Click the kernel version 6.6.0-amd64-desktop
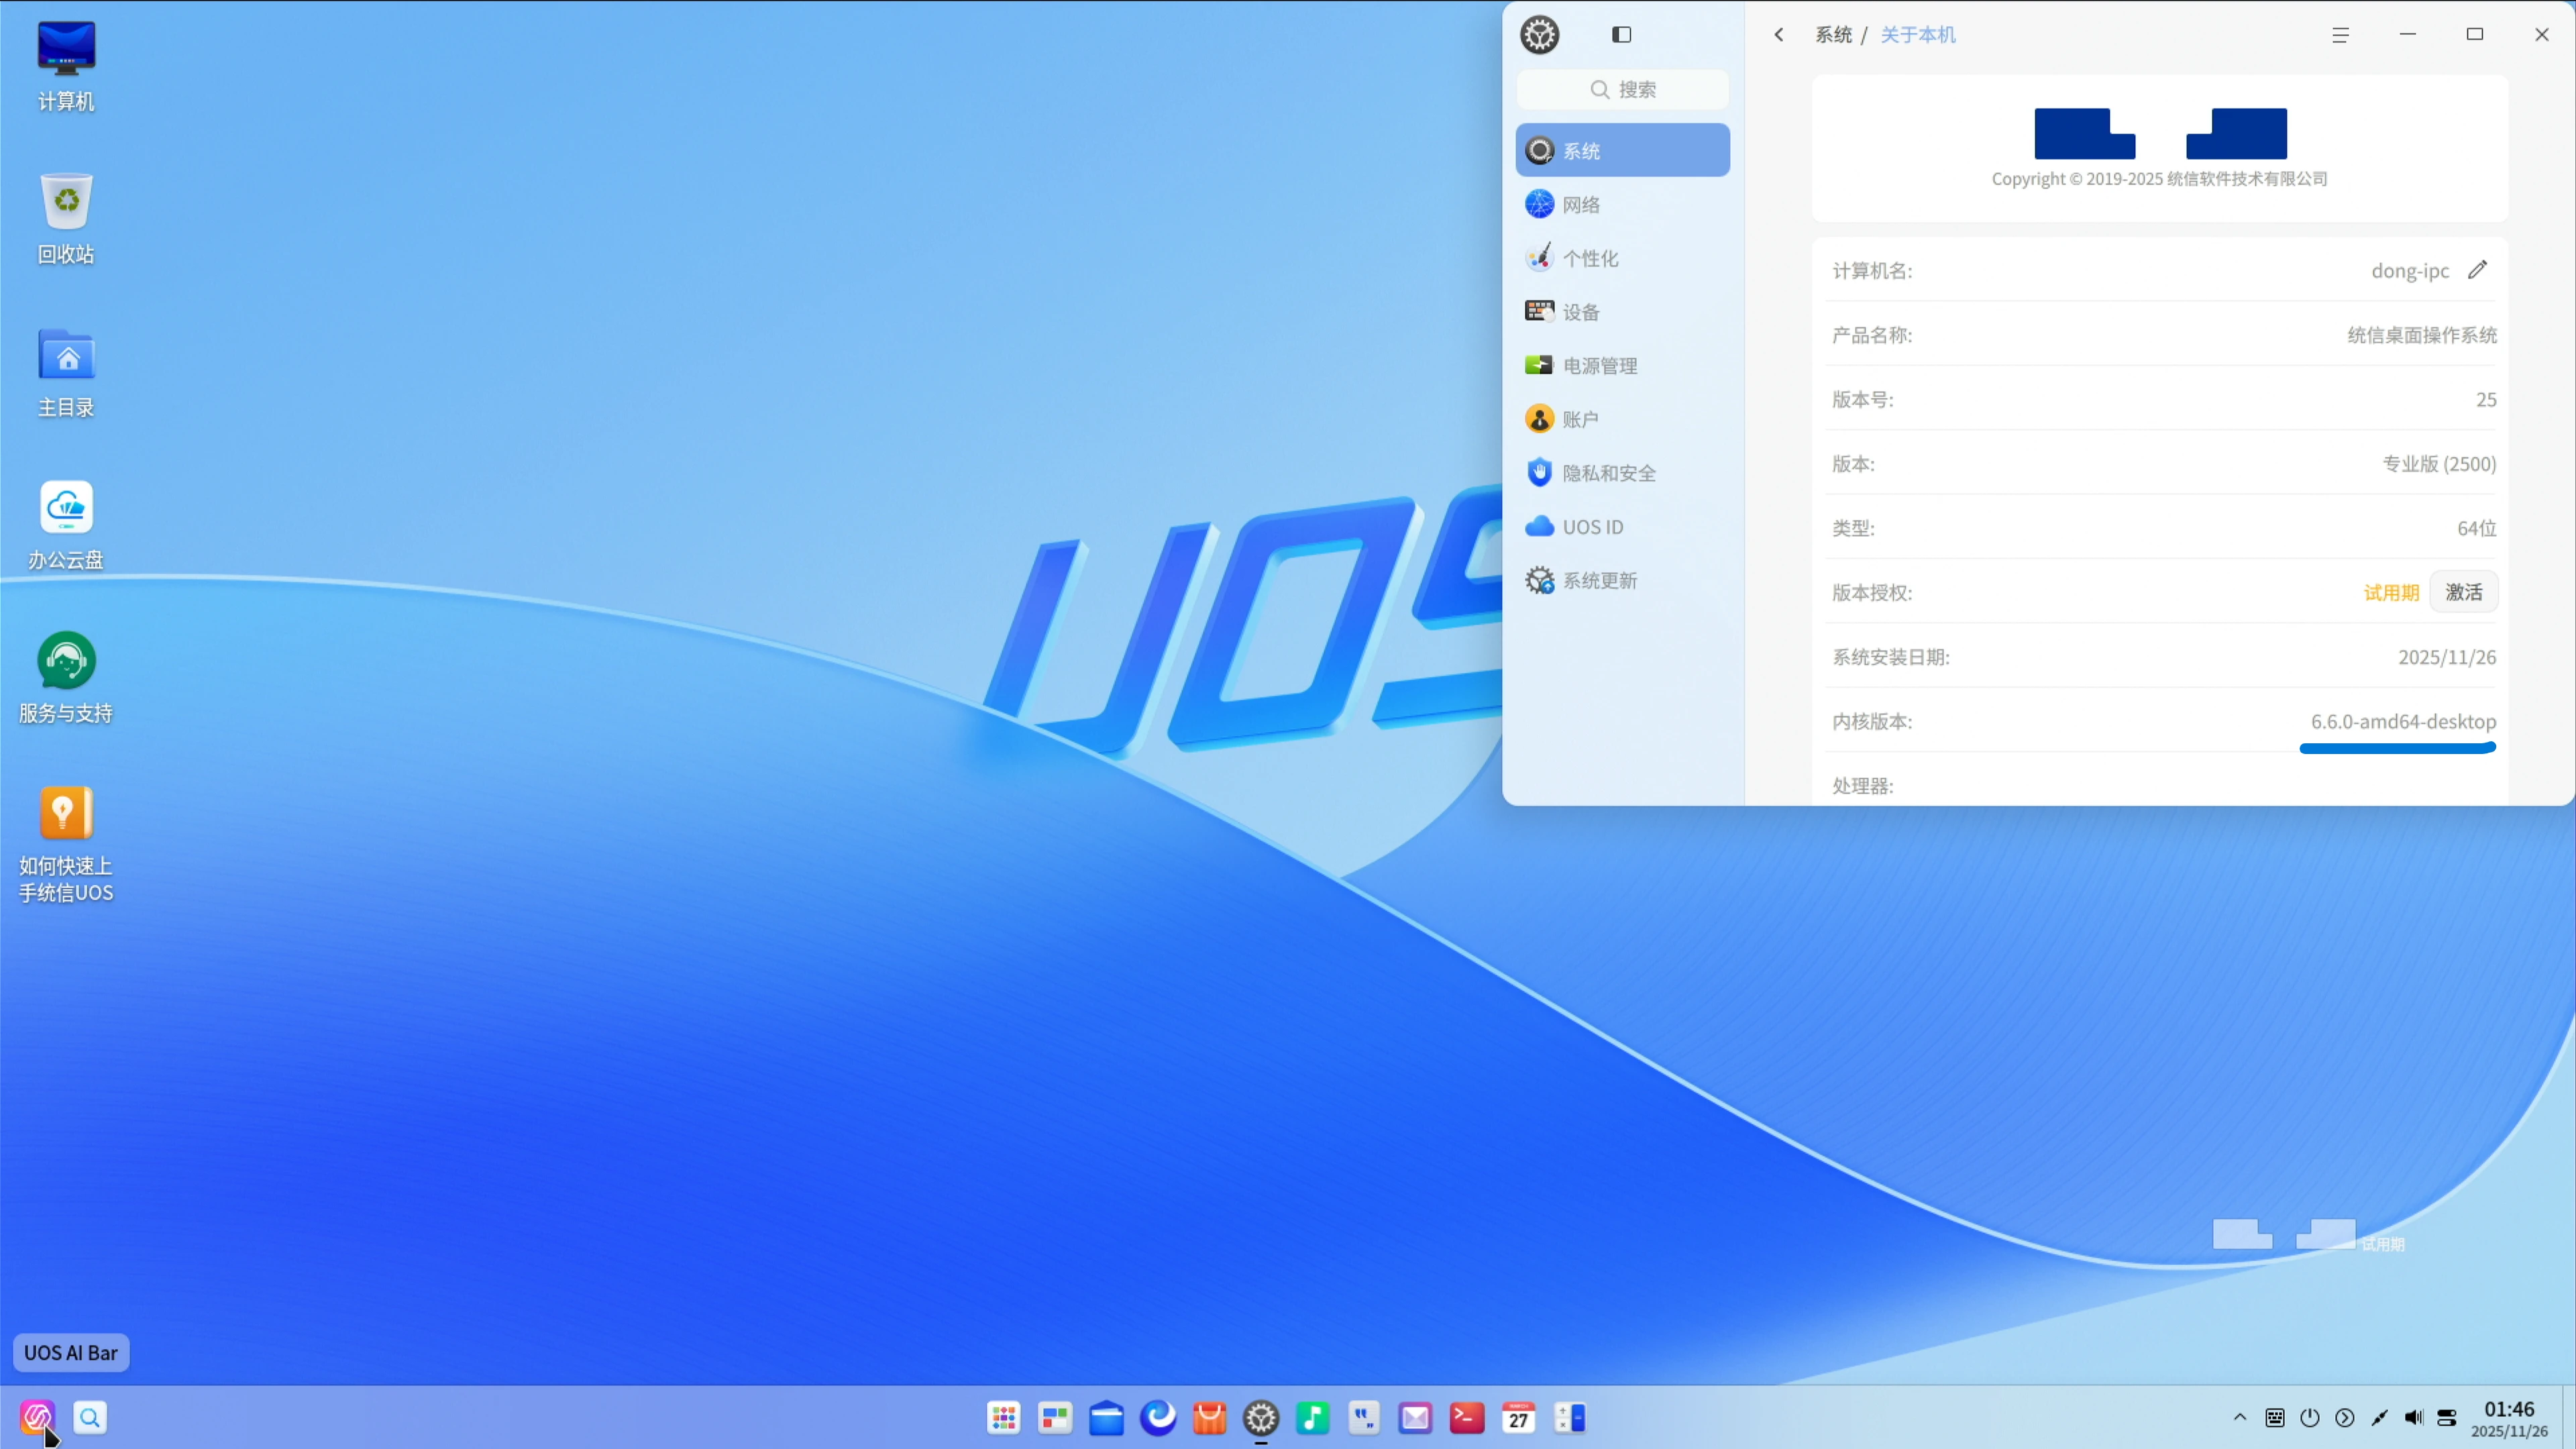This screenshot has height=1449, width=2576. pos(2403,721)
